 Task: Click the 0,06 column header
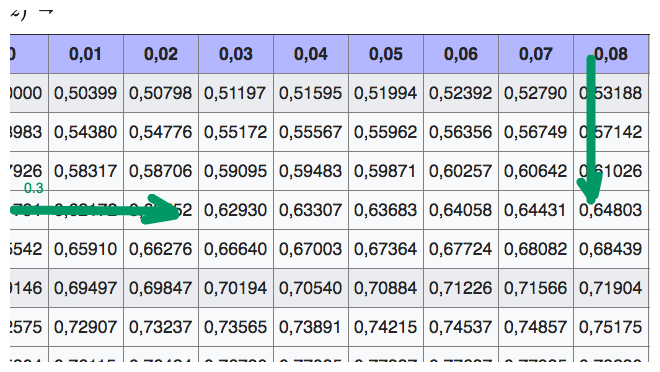point(460,54)
